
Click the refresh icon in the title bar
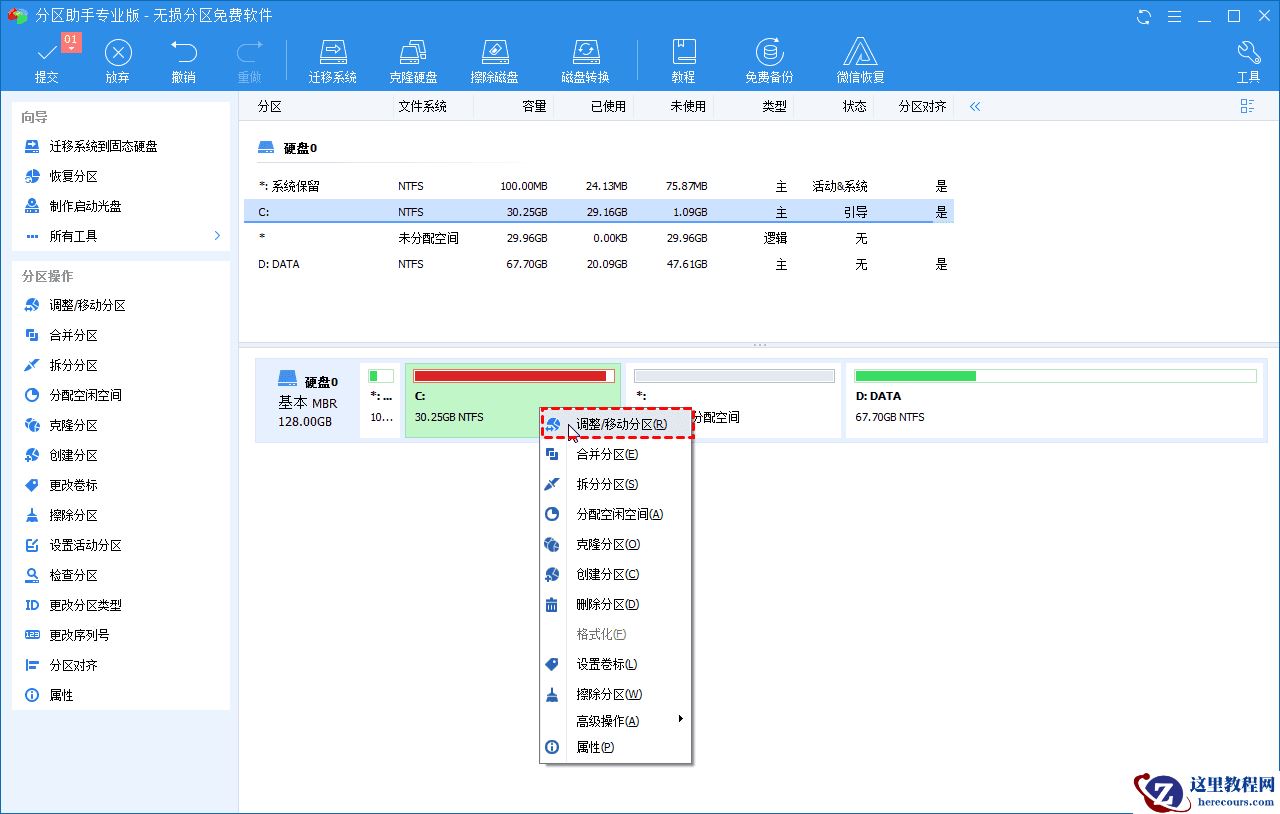[x=1142, y=16]
